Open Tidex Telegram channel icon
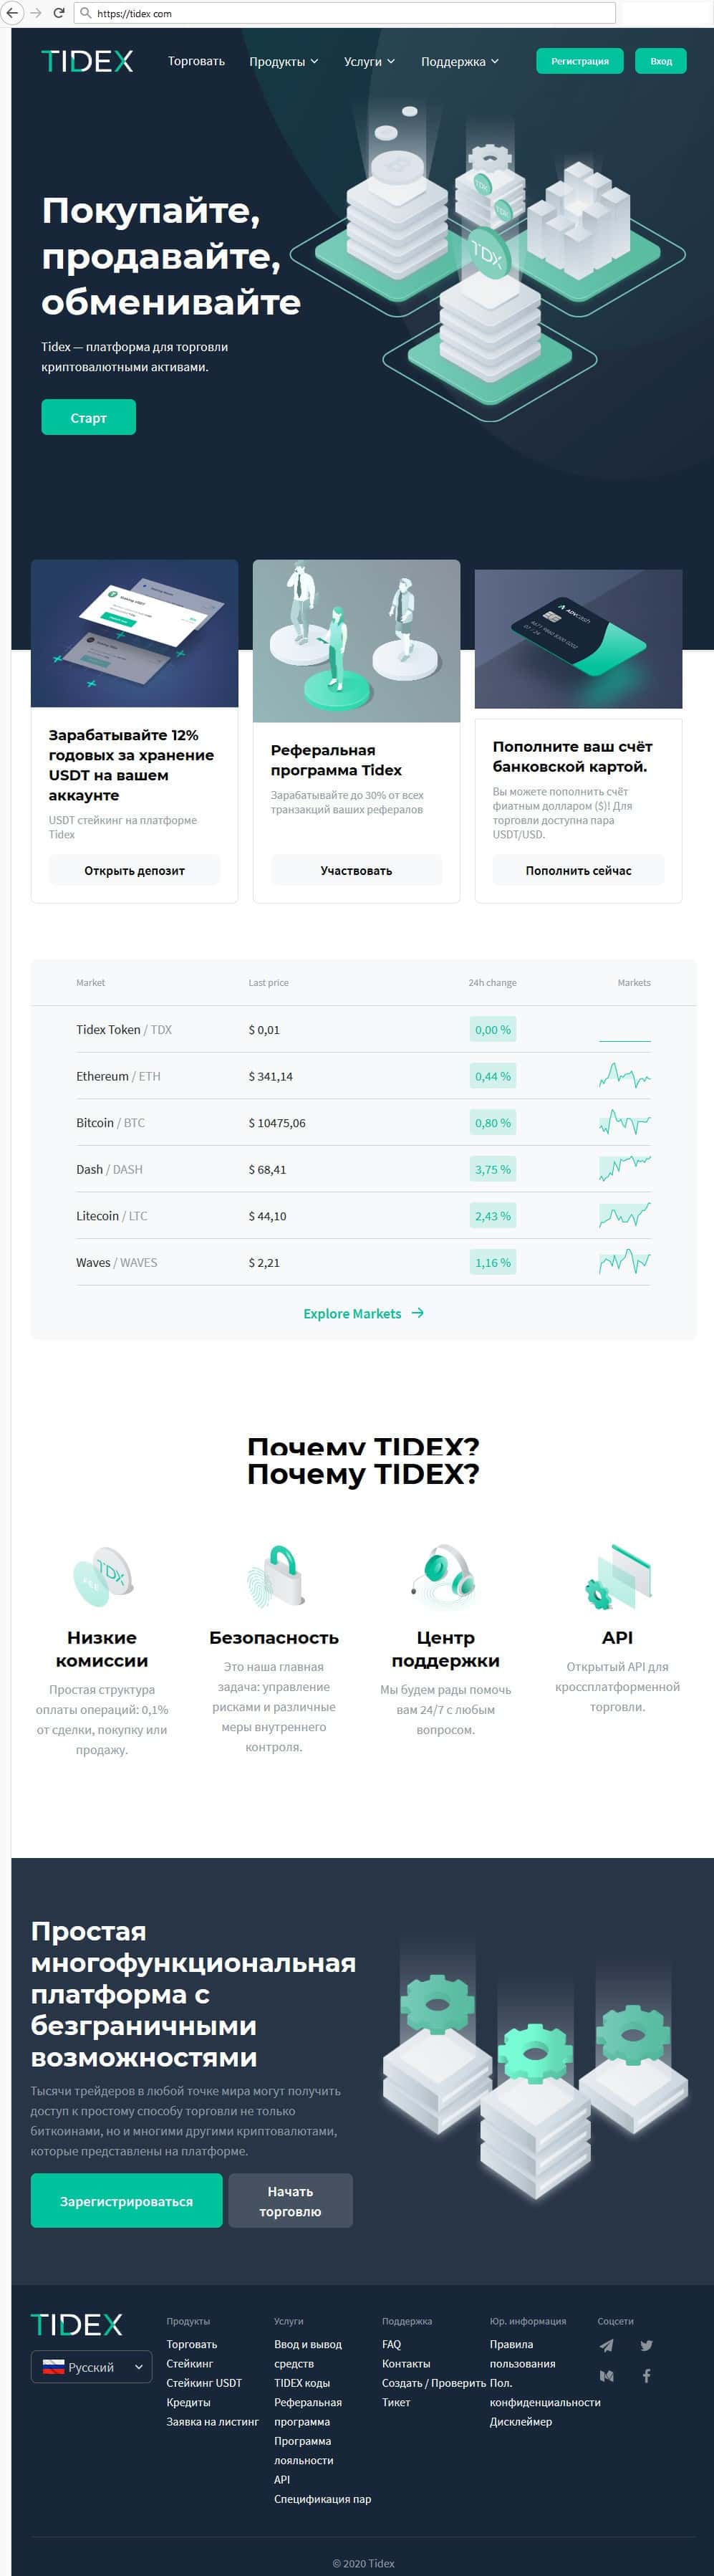The height and width of the screenshot is (2576, 714). coord(606,2345)
